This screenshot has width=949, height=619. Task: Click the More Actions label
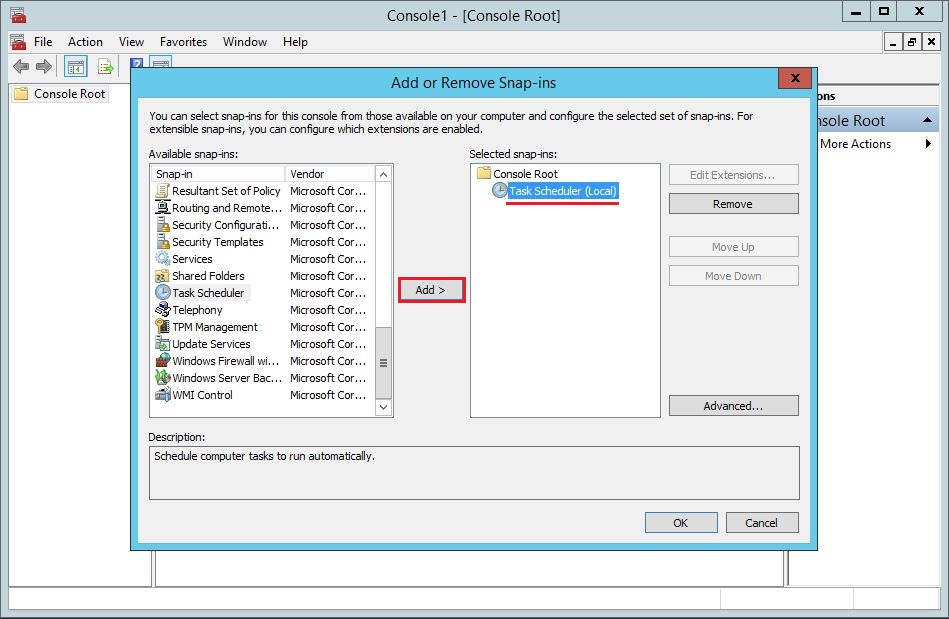click(x=855, y=144)
